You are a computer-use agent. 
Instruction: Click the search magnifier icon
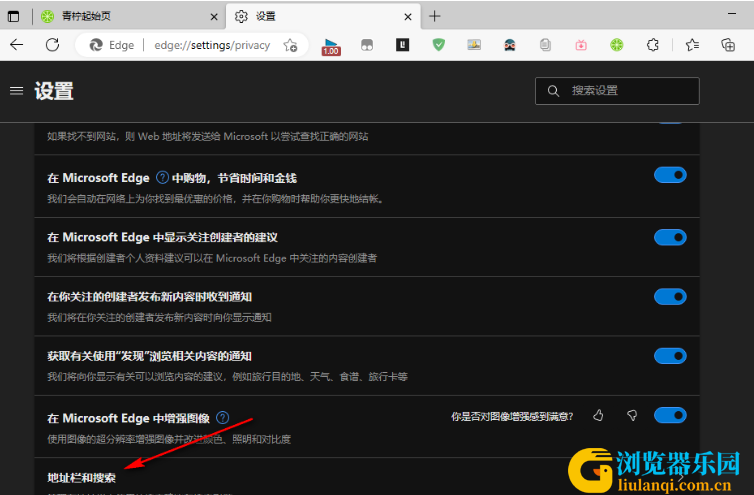553,91
